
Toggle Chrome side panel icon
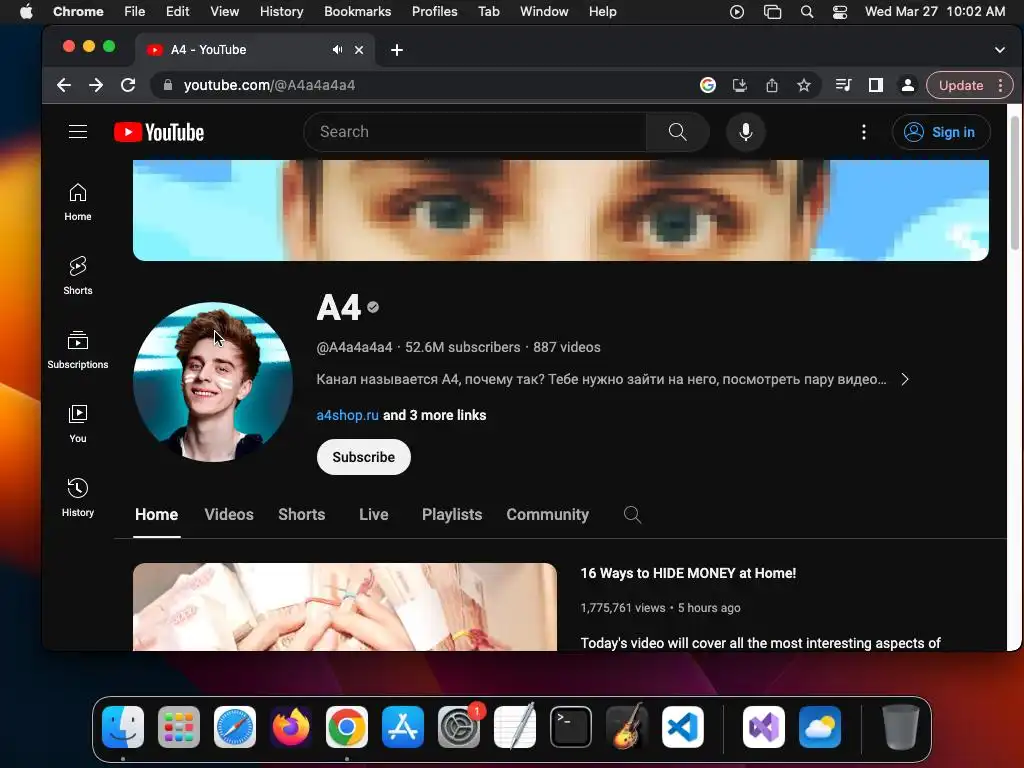pos(876,85)
